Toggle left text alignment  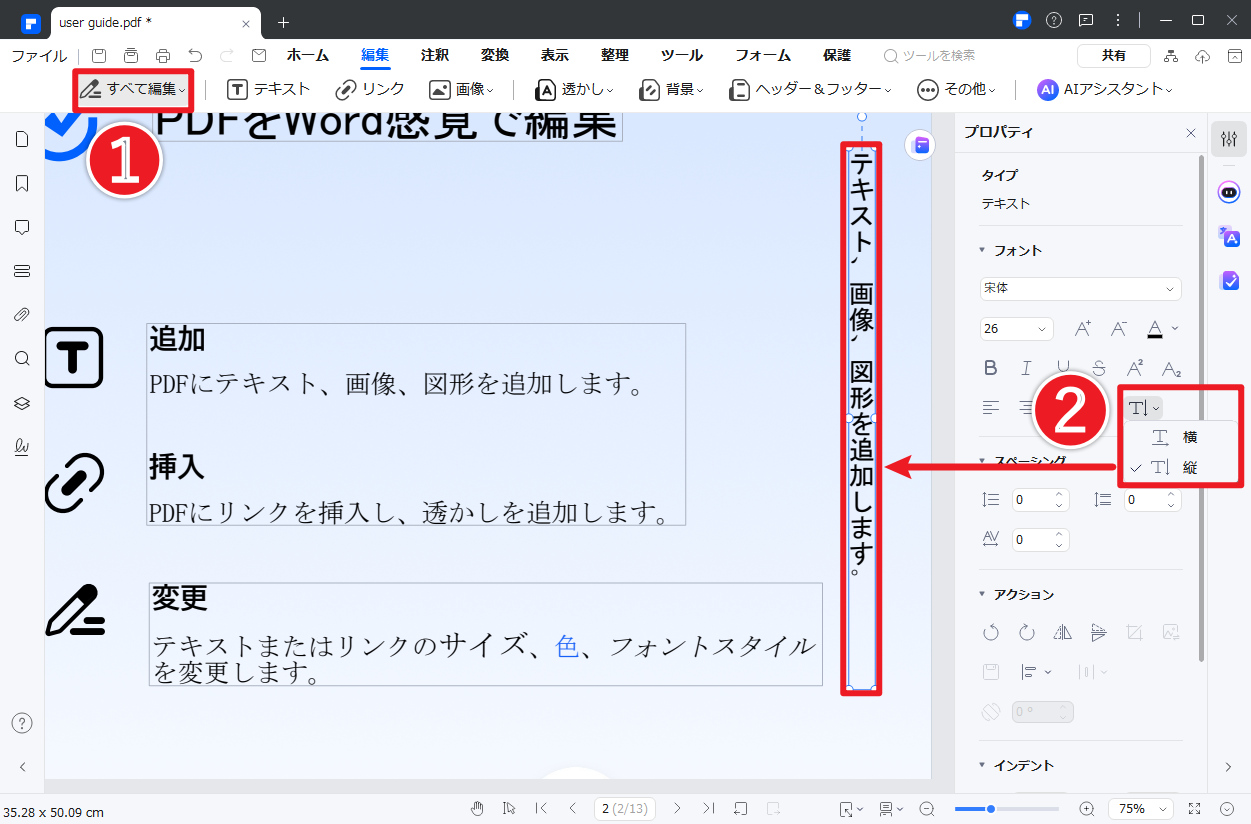pyautogui.click(x=990, y=408)
